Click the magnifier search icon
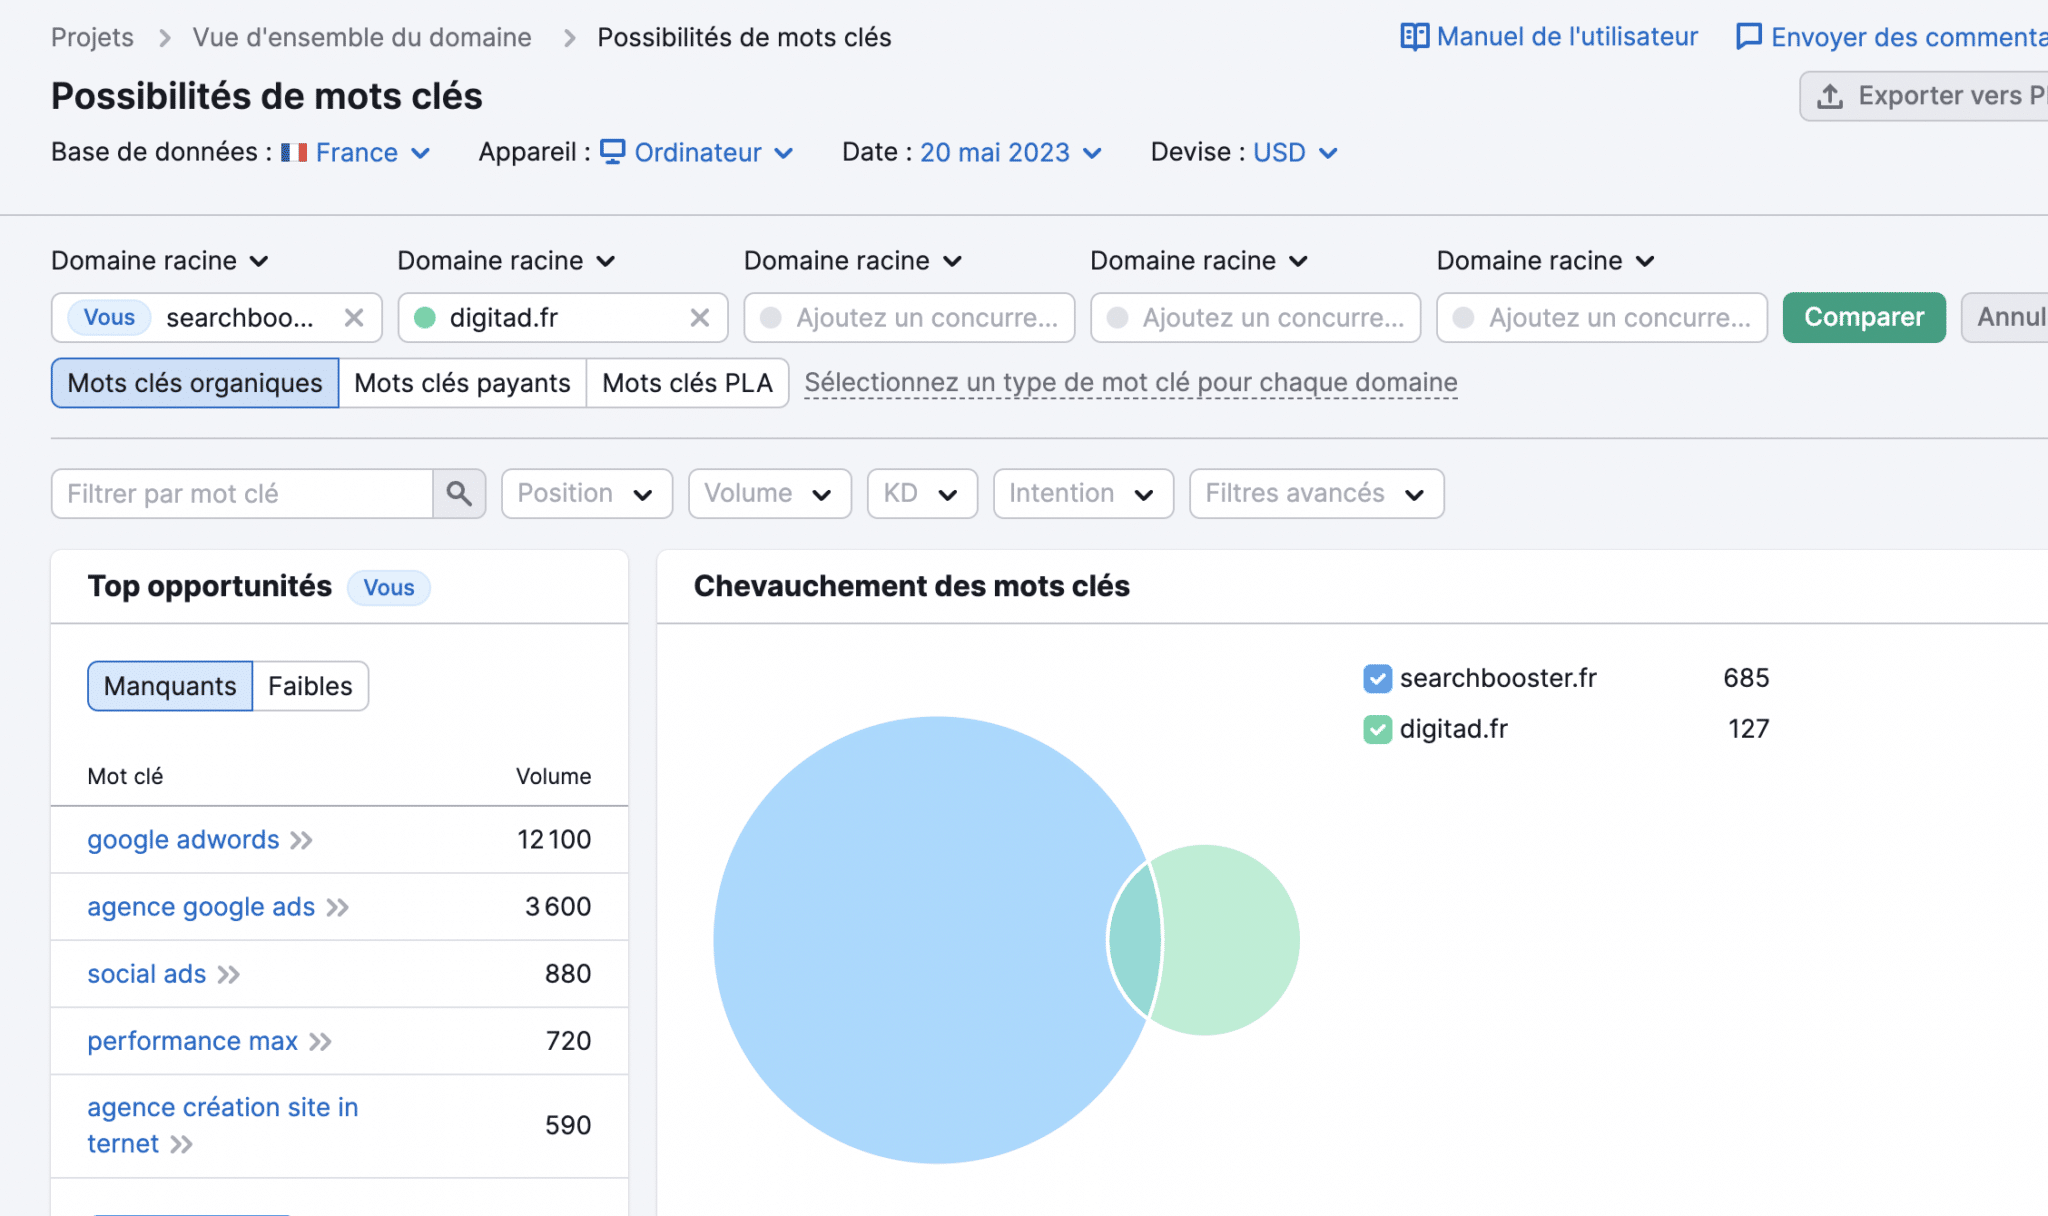Screen dimensions: 2048x1216 click(459, 494)
